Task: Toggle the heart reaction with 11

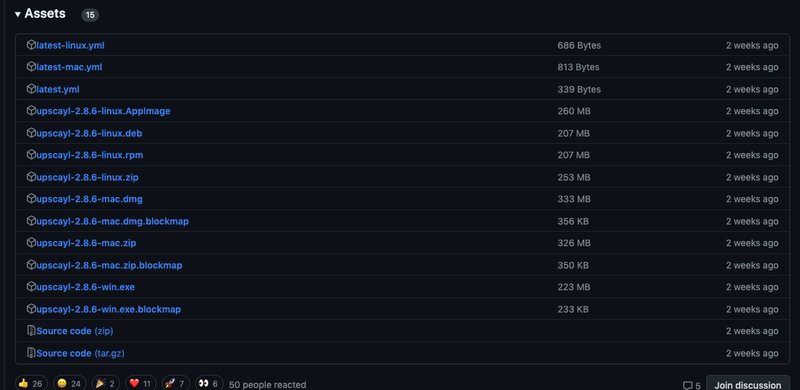Action: 140,383
